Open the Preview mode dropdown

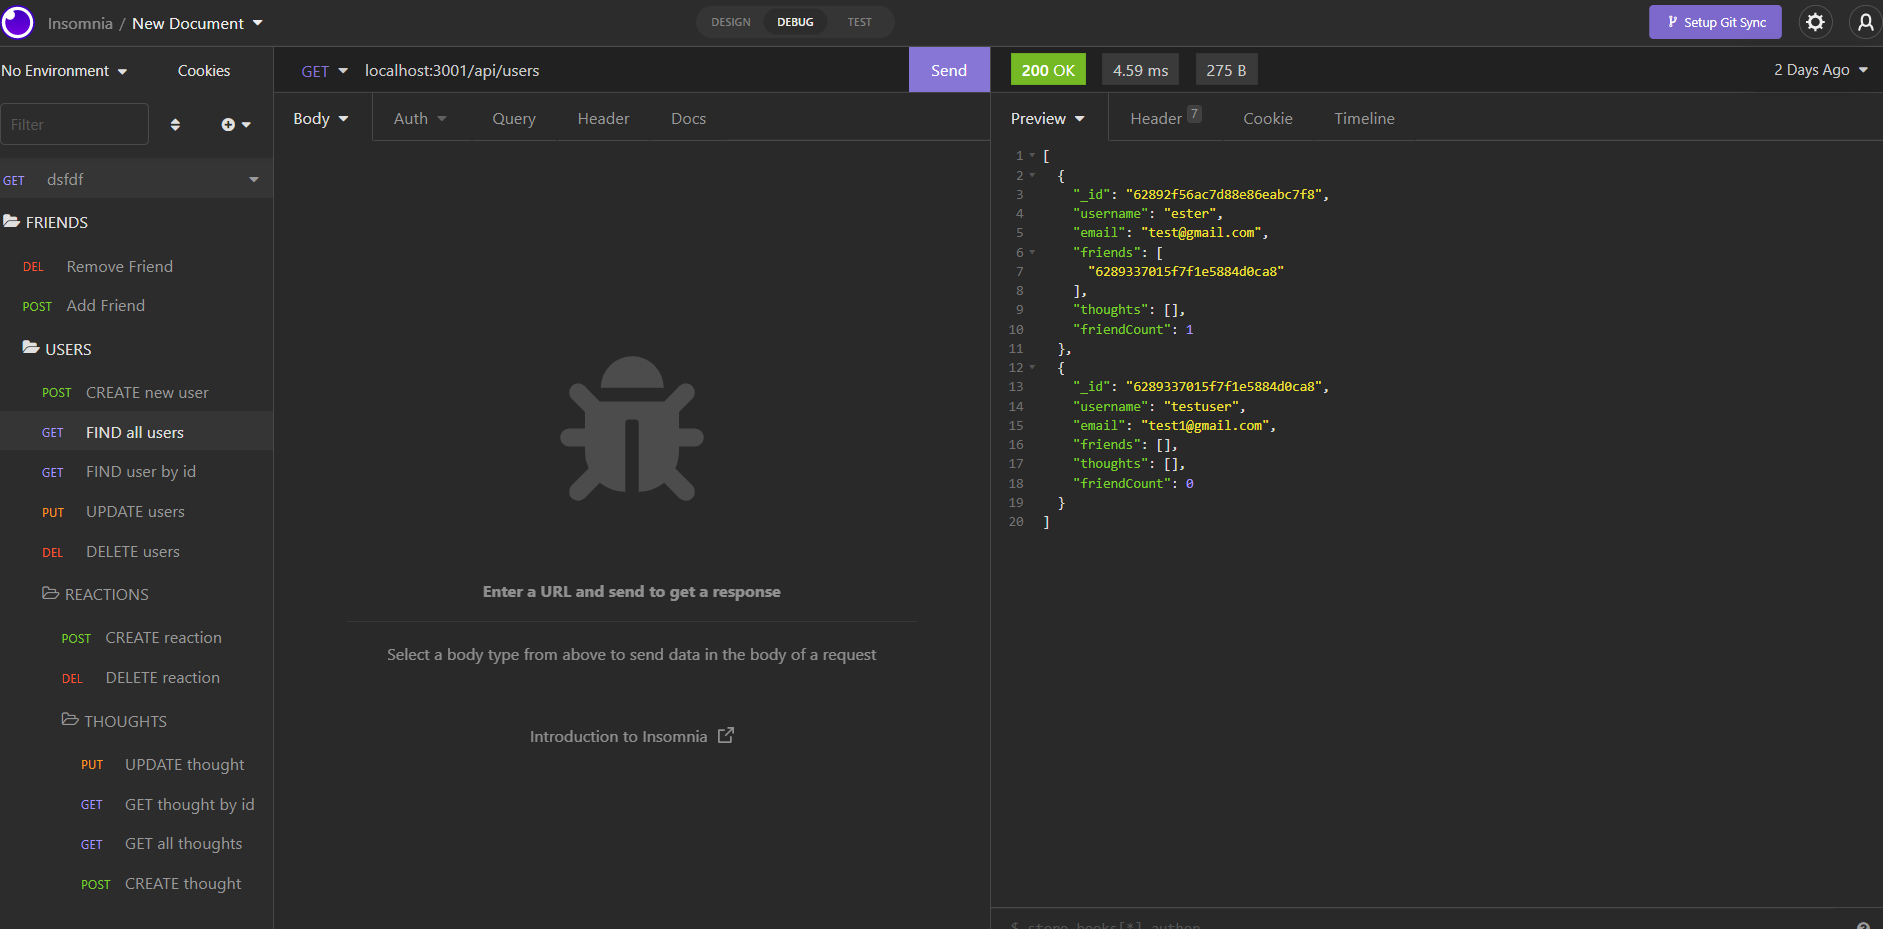click(x=1046, y=118)
